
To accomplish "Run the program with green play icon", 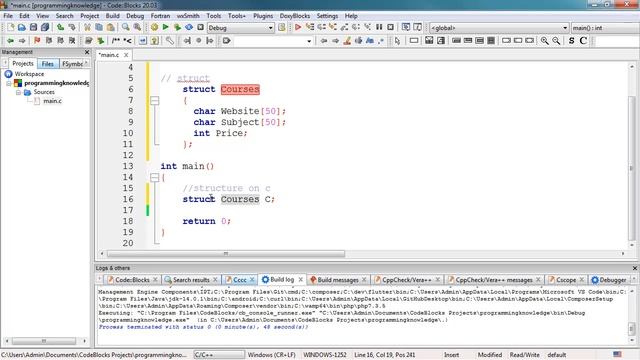I will pos(166,27).
